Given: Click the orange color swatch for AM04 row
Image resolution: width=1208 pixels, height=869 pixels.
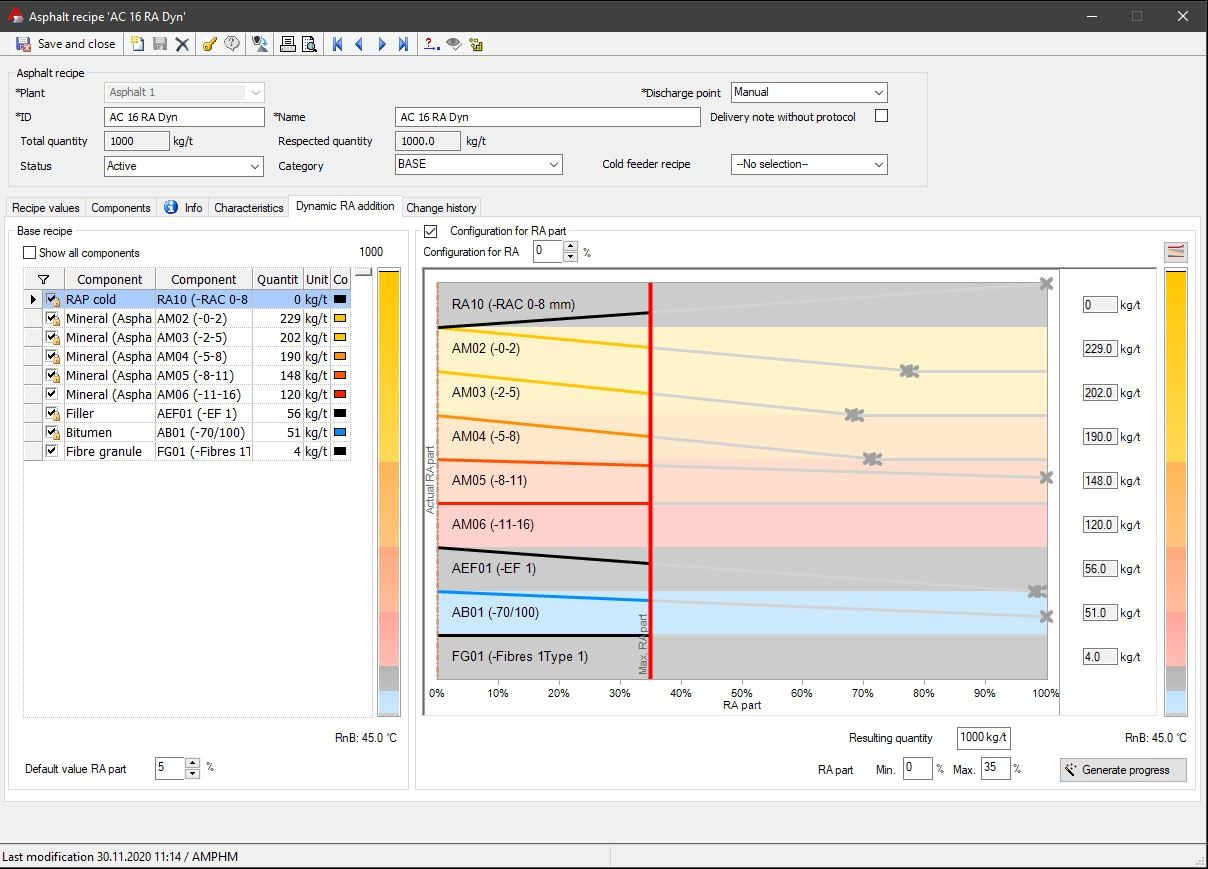Looking at the screenshot, I should coord(341,356).
